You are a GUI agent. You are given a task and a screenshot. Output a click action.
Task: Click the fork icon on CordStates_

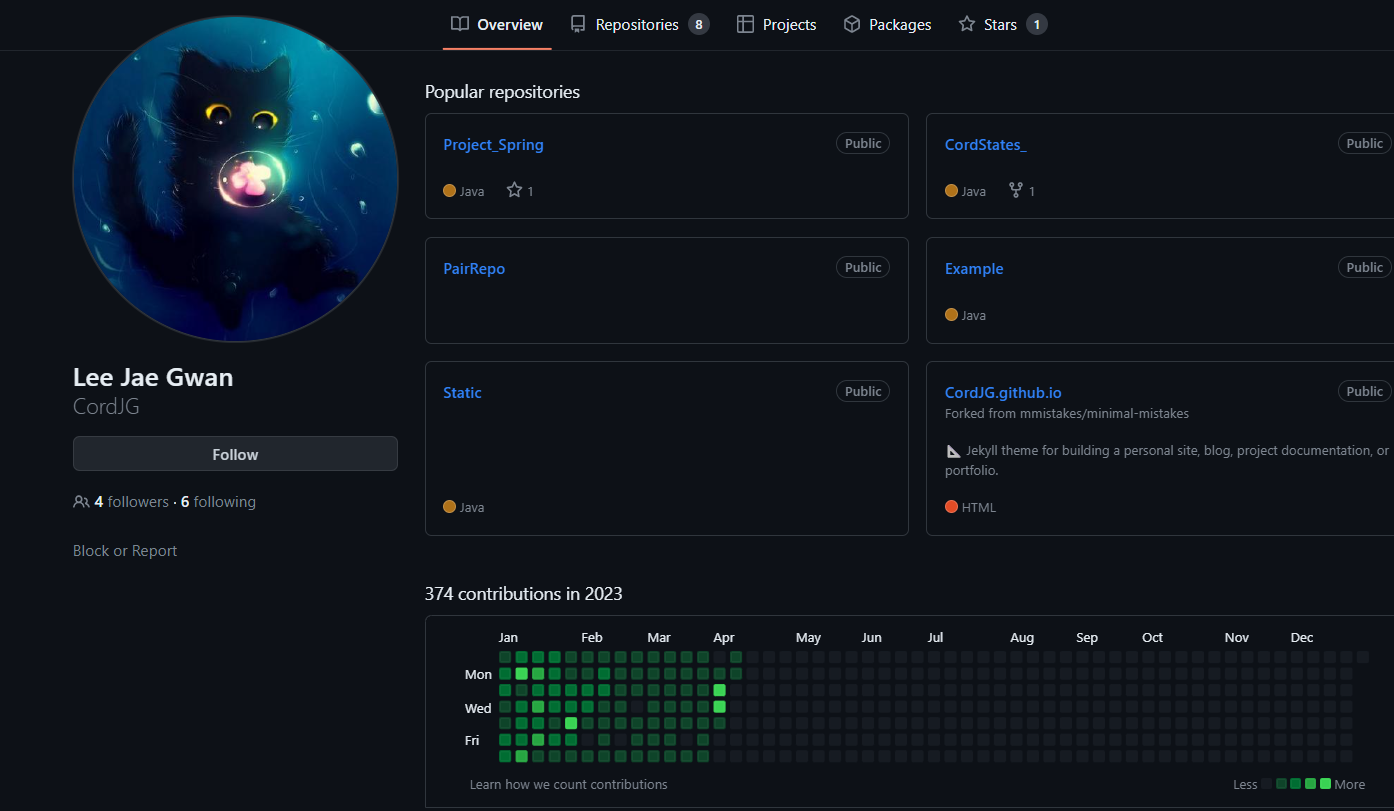[x=1016, y=190]
